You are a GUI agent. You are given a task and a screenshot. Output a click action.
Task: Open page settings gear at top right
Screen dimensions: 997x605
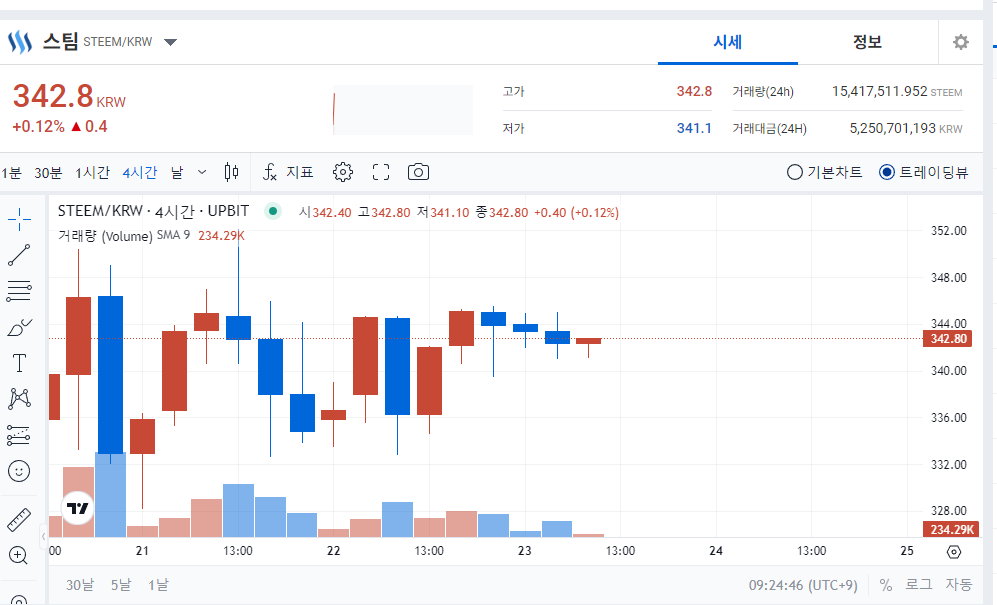click(x=961, y=42)
